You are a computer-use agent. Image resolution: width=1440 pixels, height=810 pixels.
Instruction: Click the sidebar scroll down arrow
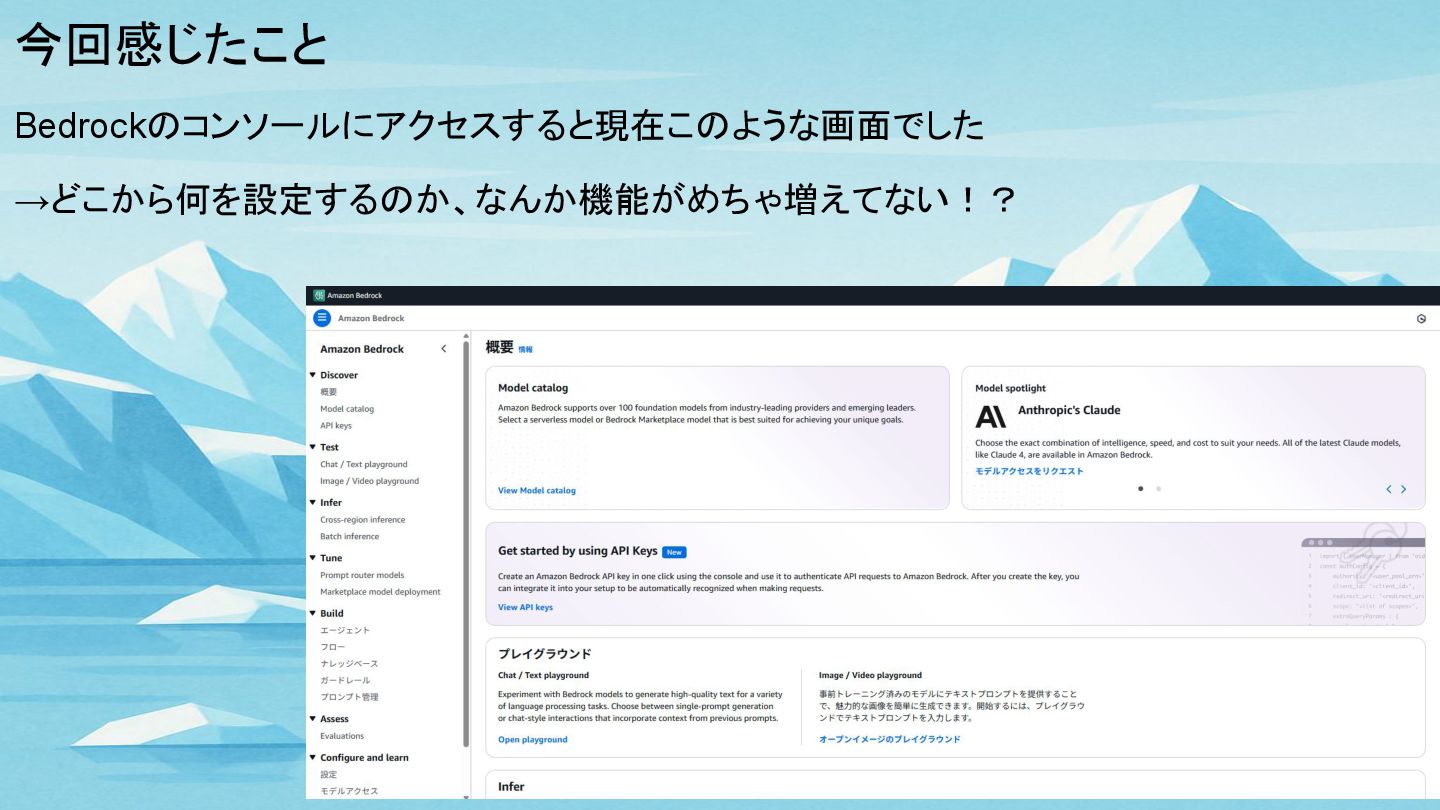coord(466,797)
